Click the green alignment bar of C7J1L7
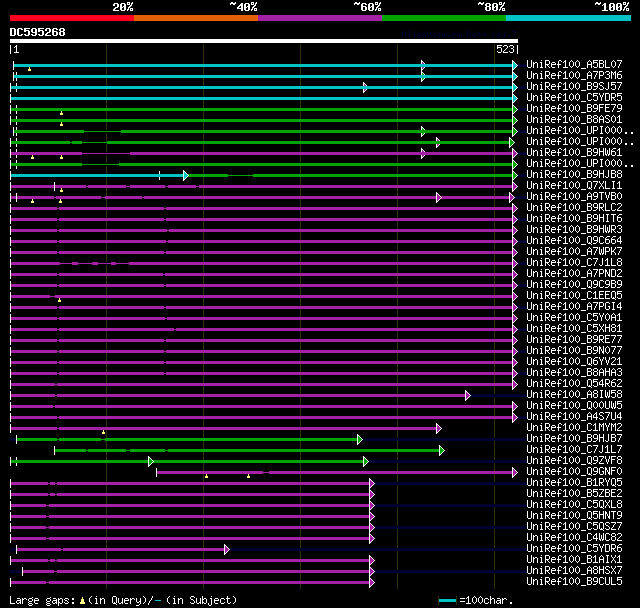 (247, 450)
